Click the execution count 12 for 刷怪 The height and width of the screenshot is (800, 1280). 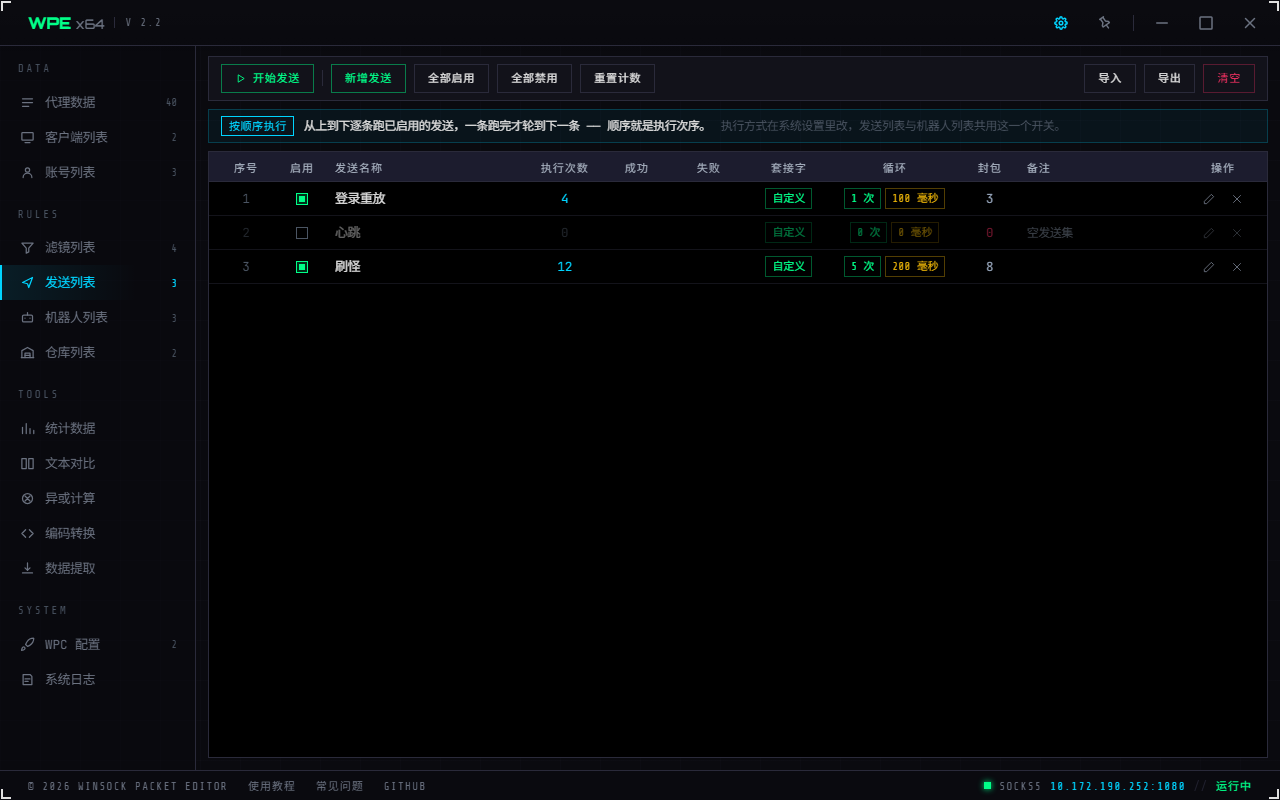(564, 267)
